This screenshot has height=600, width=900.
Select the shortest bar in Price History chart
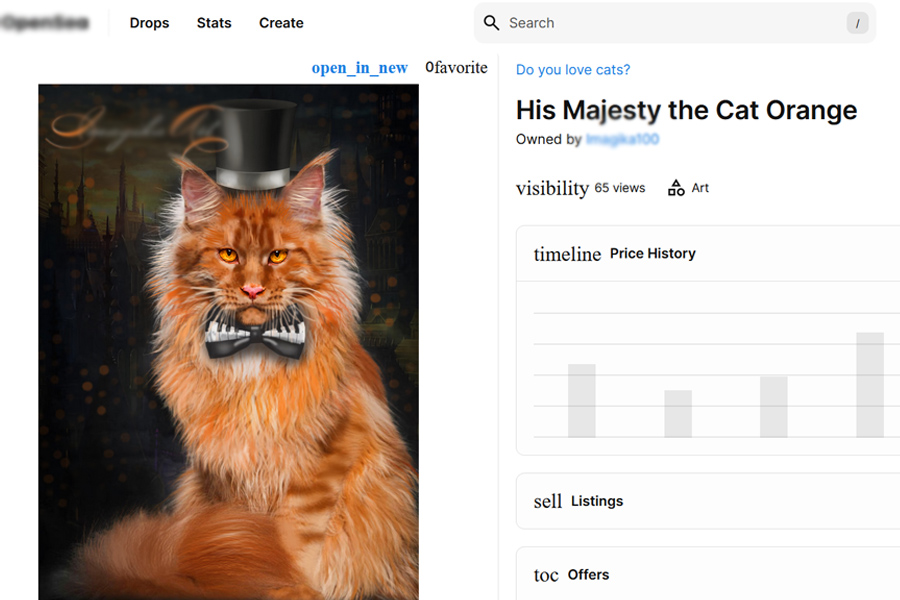678,414
